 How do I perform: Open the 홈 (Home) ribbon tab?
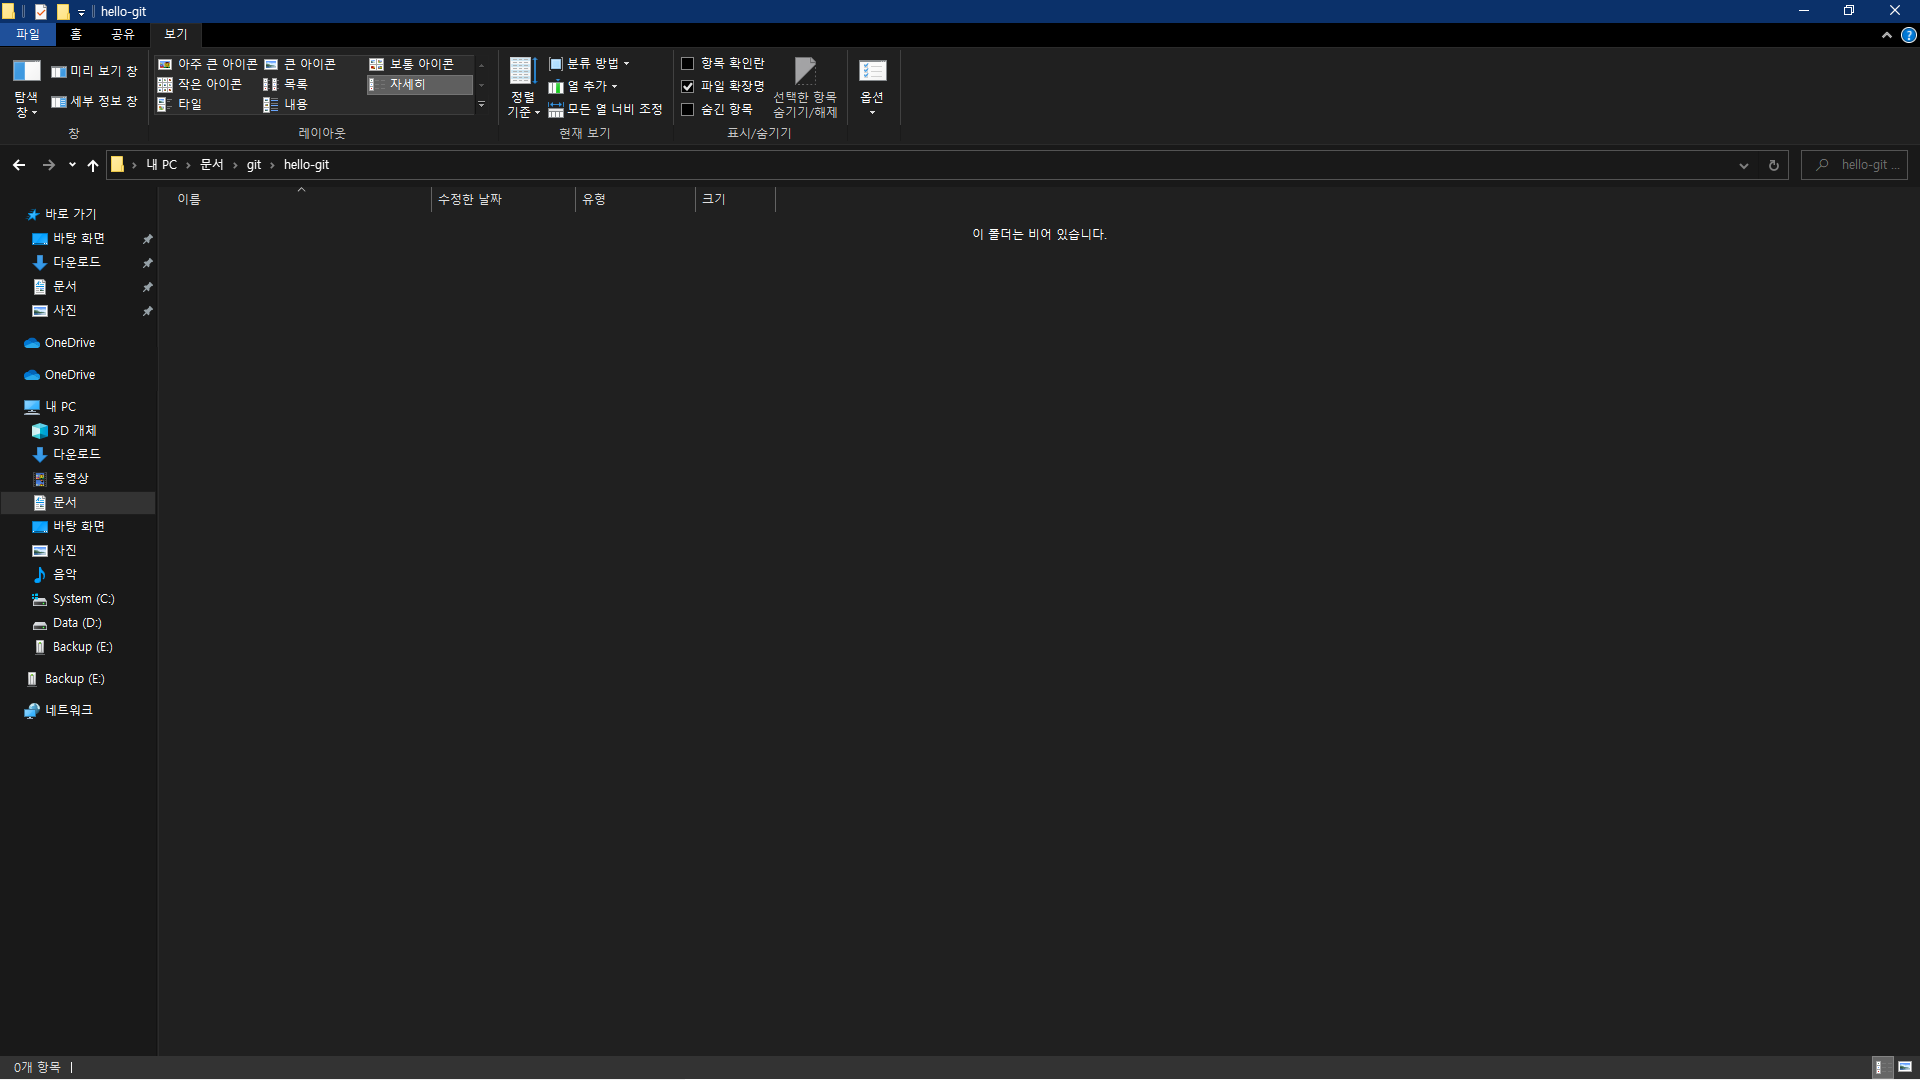(76, 34)
